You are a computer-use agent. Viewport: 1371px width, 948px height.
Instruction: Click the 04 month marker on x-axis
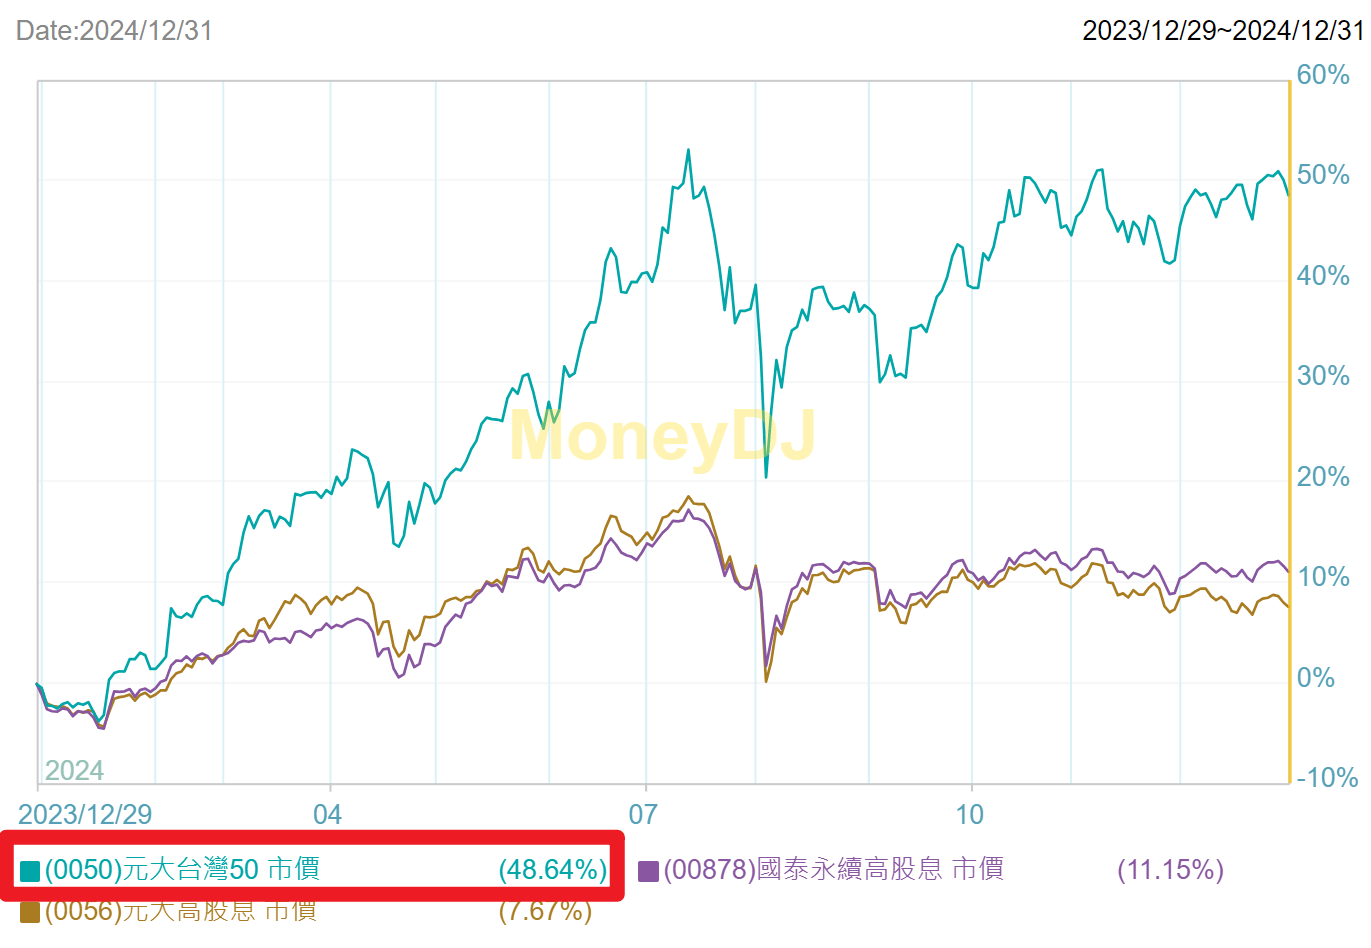click(327, 814)
